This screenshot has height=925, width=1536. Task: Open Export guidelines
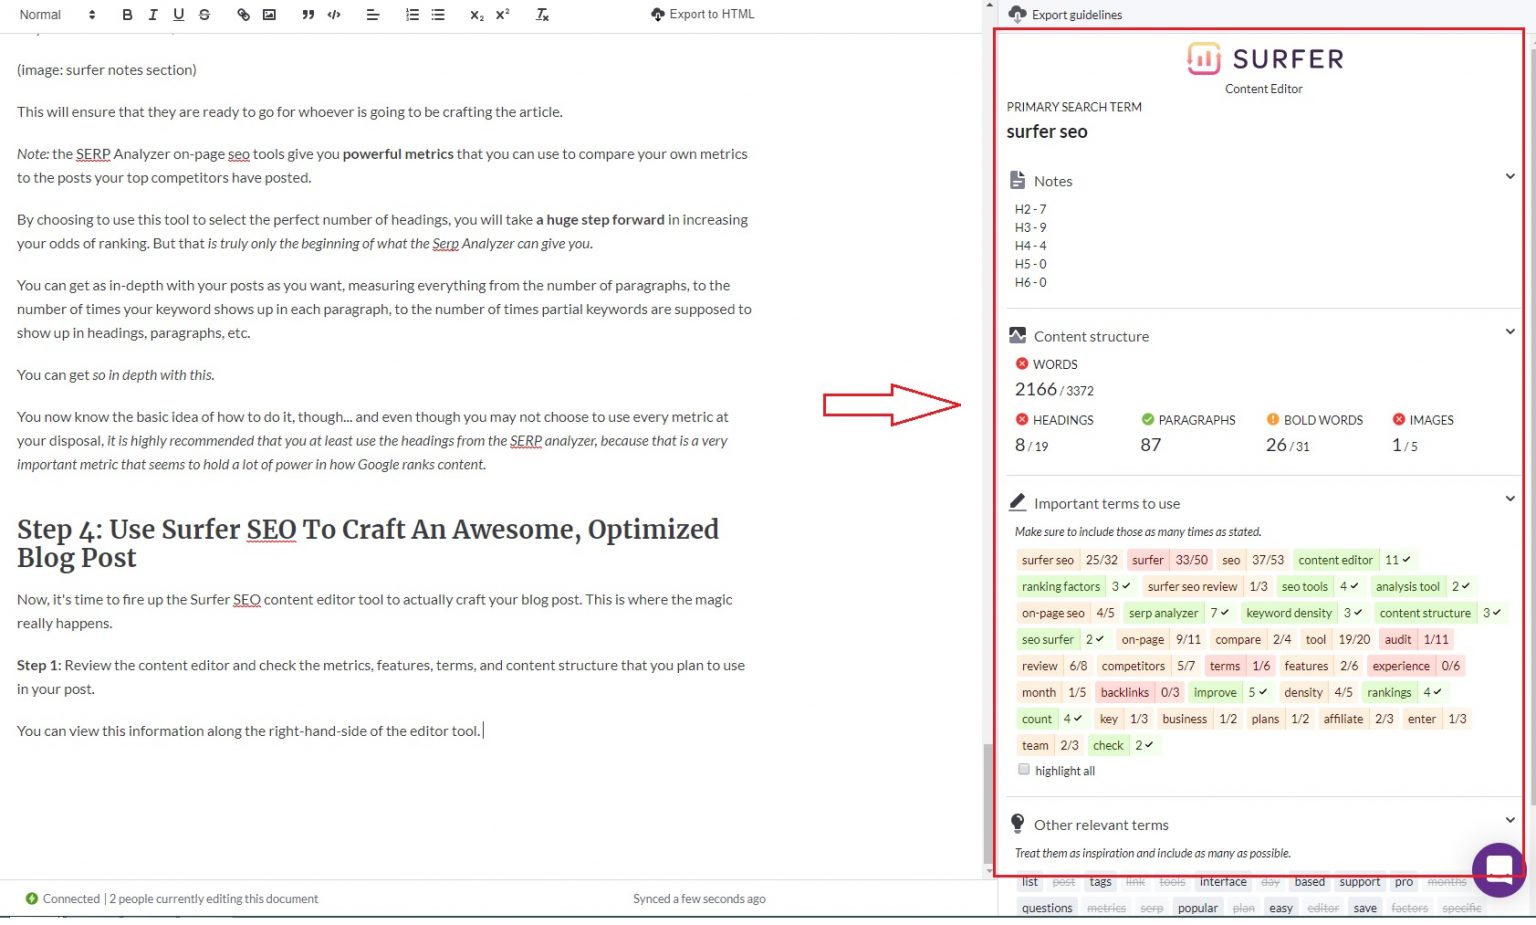point(1066,15)
